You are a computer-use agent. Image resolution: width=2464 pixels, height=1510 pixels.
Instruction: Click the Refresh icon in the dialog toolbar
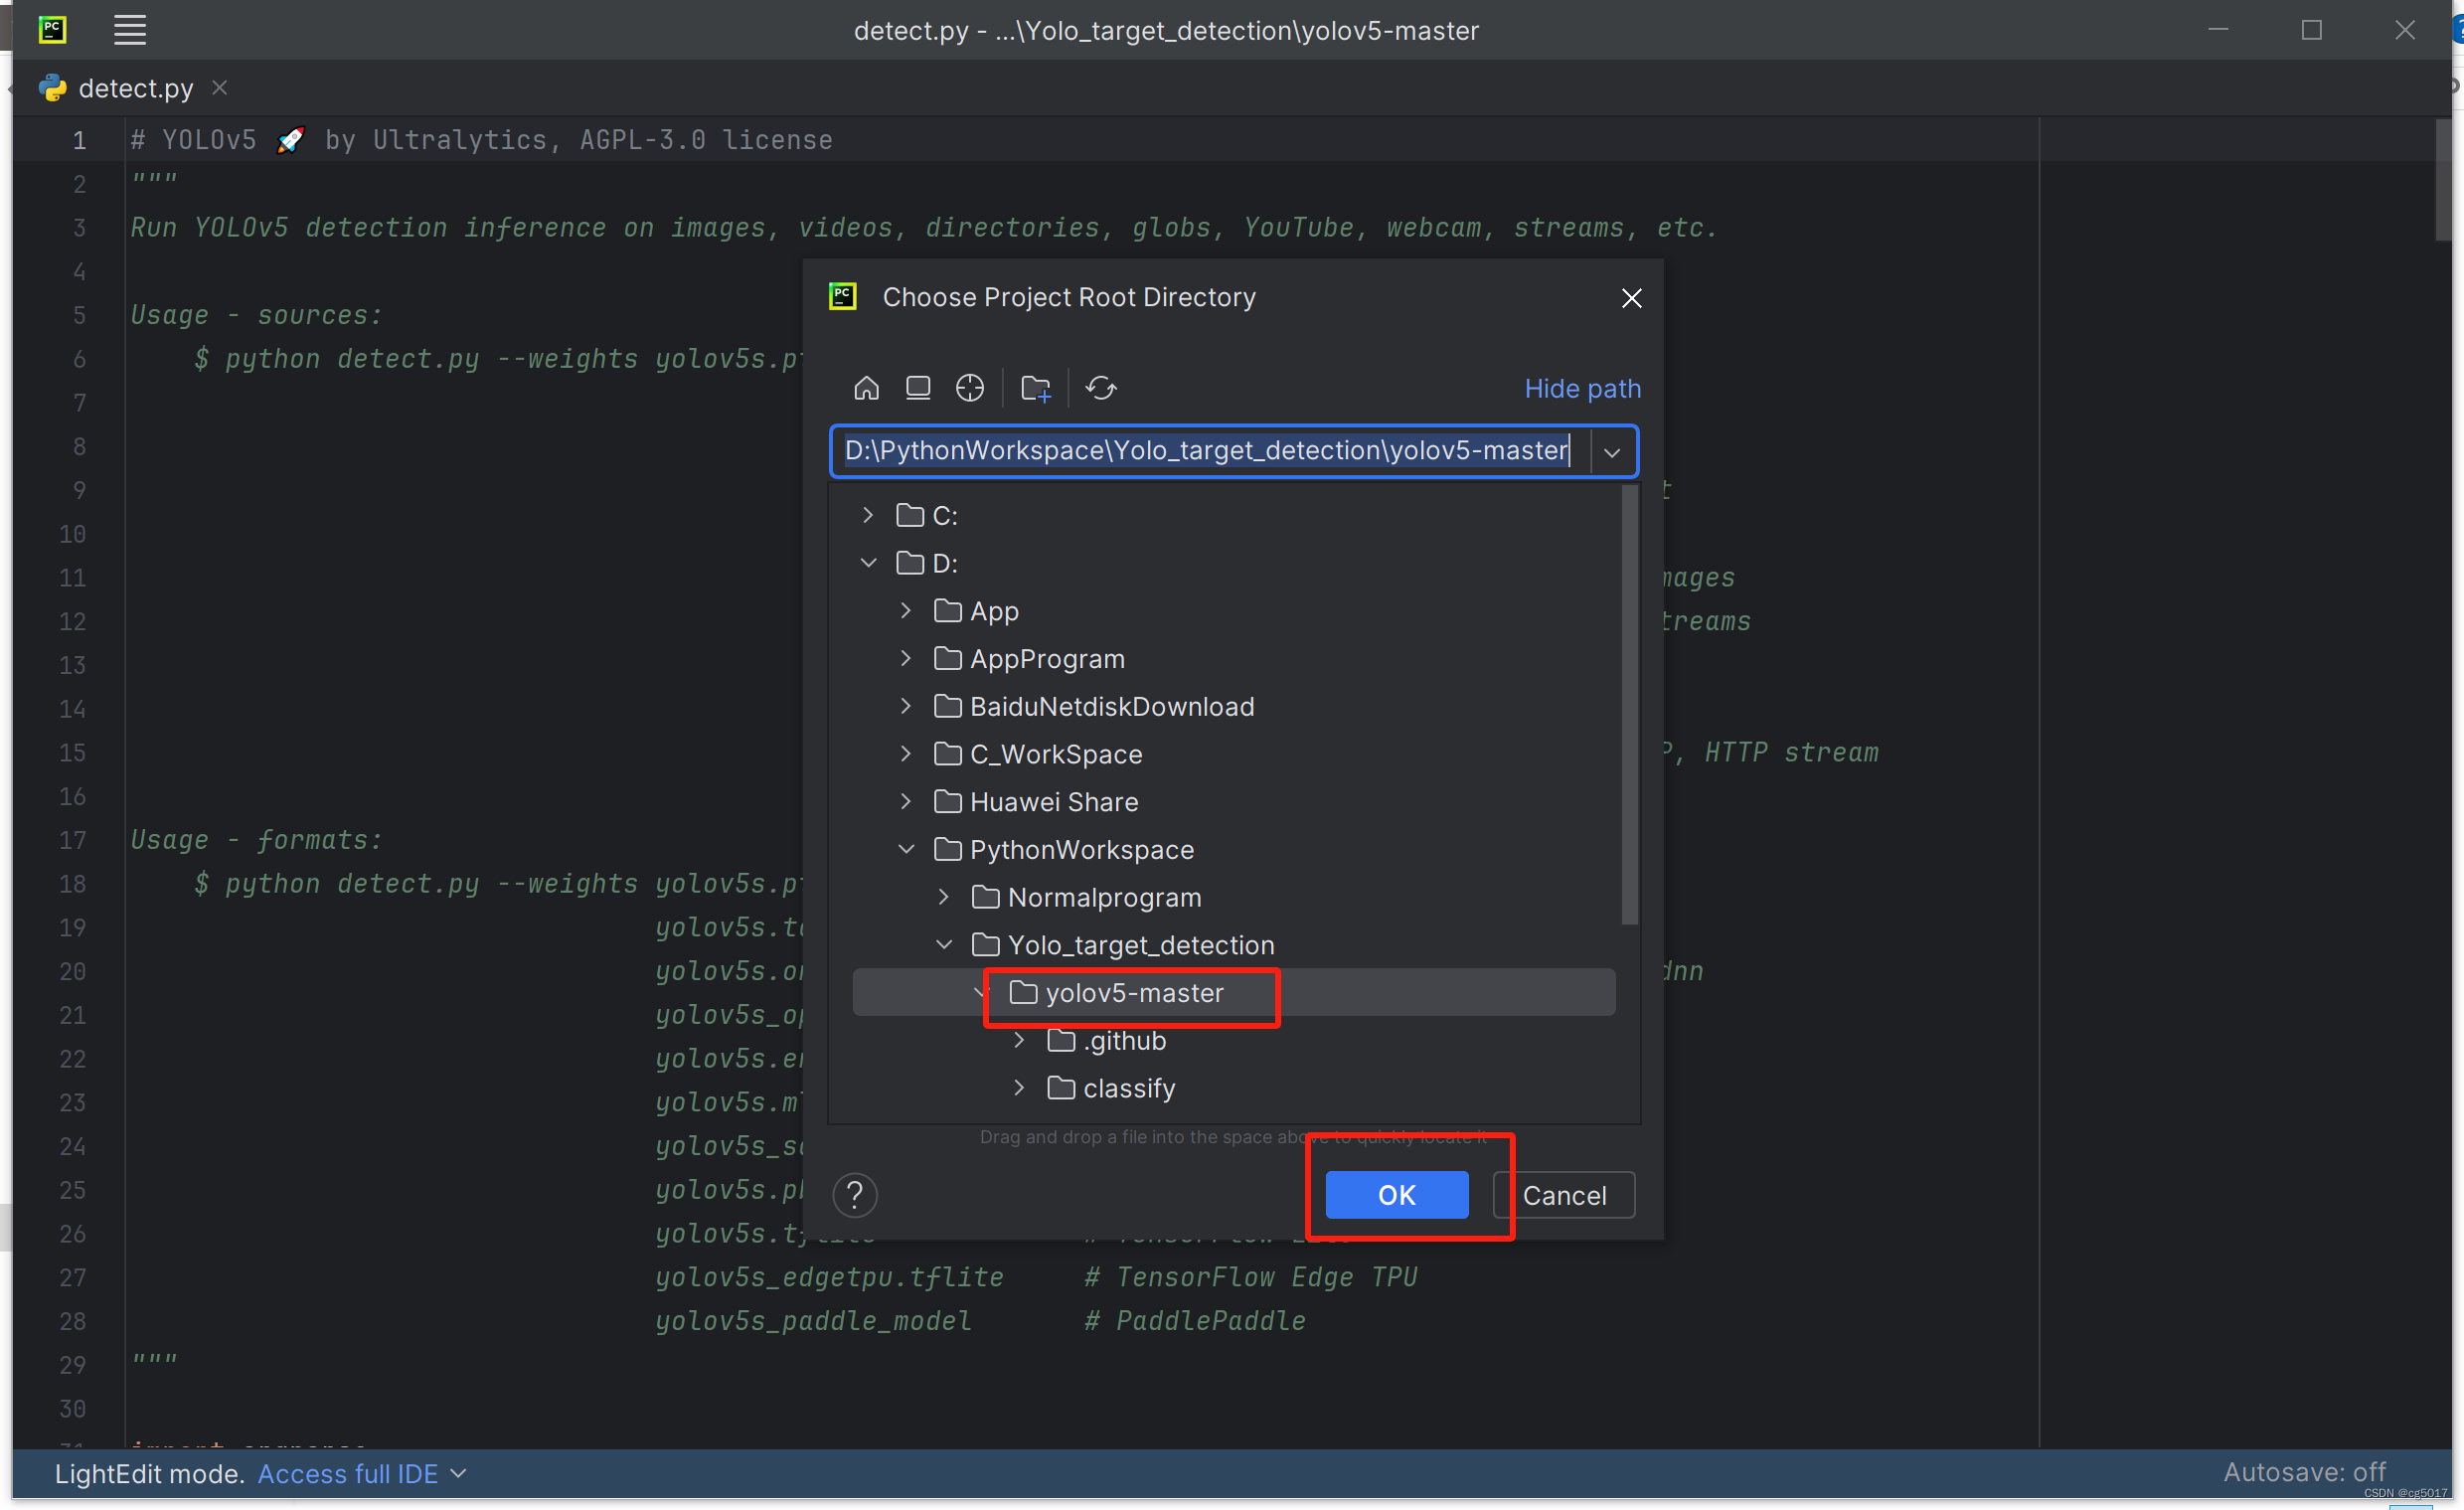click(1101, 388)
